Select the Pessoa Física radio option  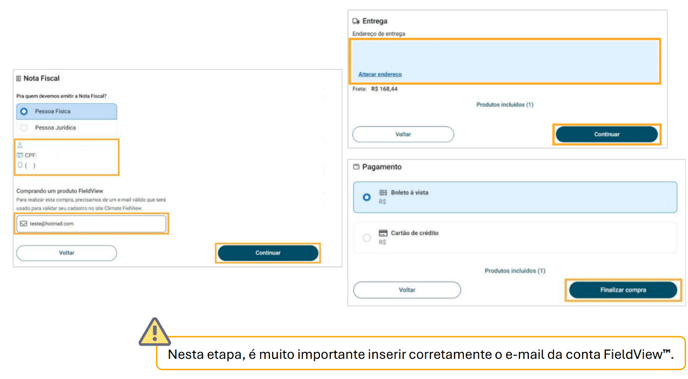coord(67,111)
